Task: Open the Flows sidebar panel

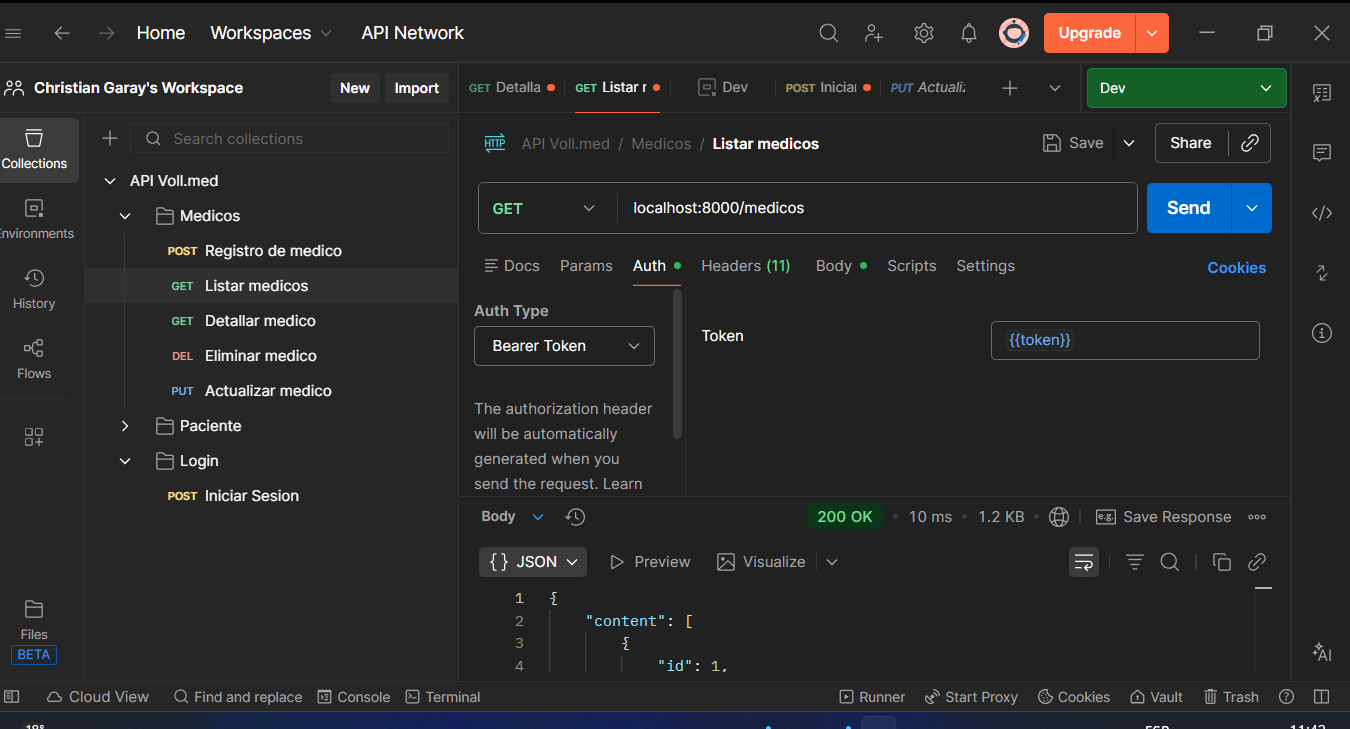Action: [x=34, y=358]
